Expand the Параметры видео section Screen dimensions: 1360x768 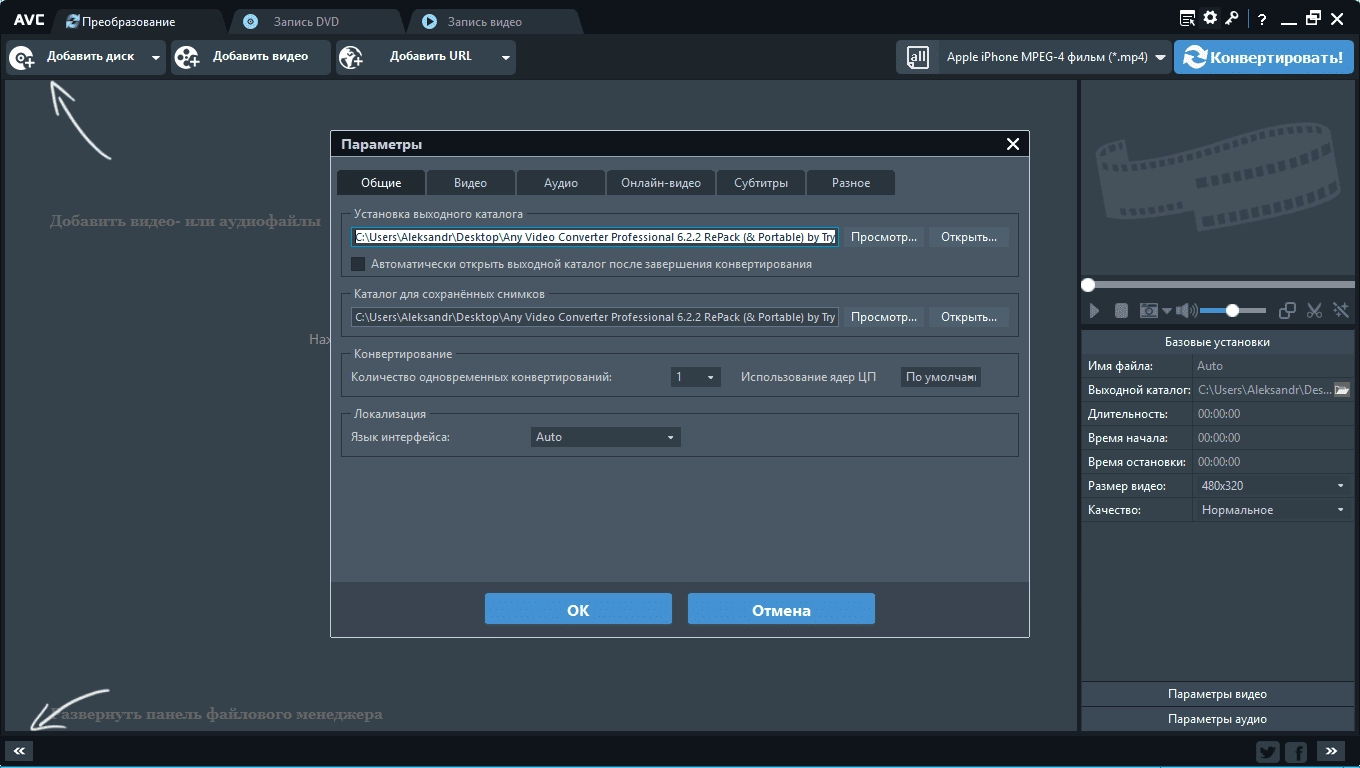coord(1217,694)
